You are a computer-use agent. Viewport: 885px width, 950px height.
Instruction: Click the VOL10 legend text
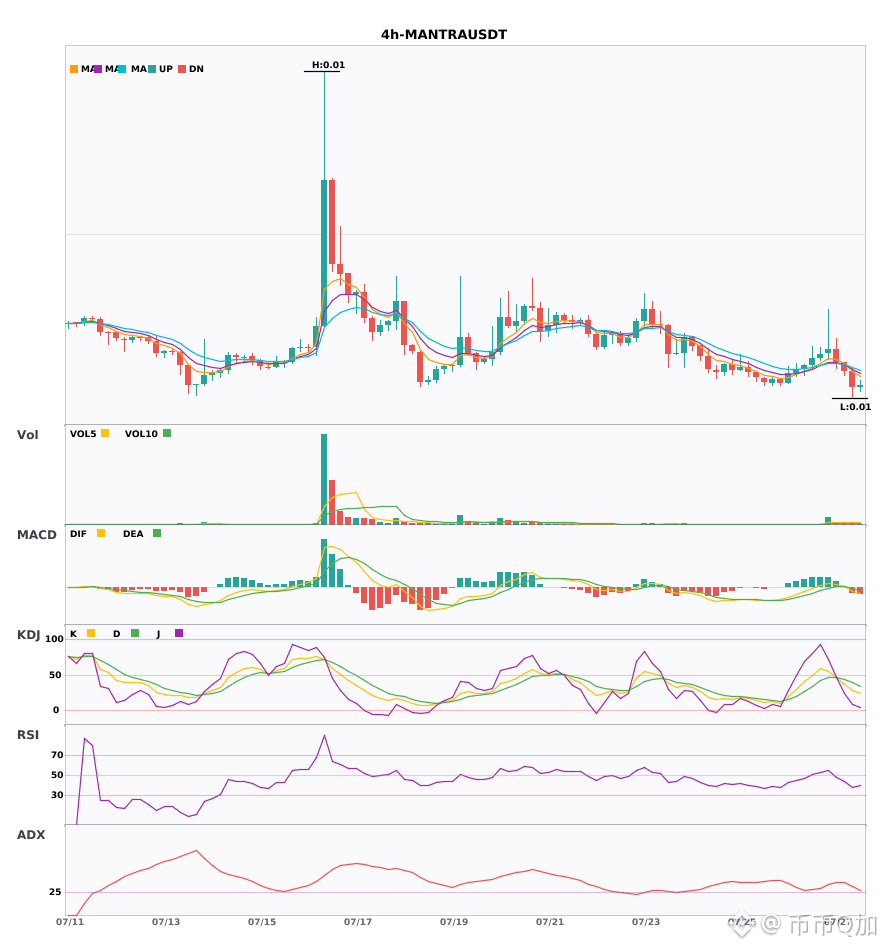141,434
